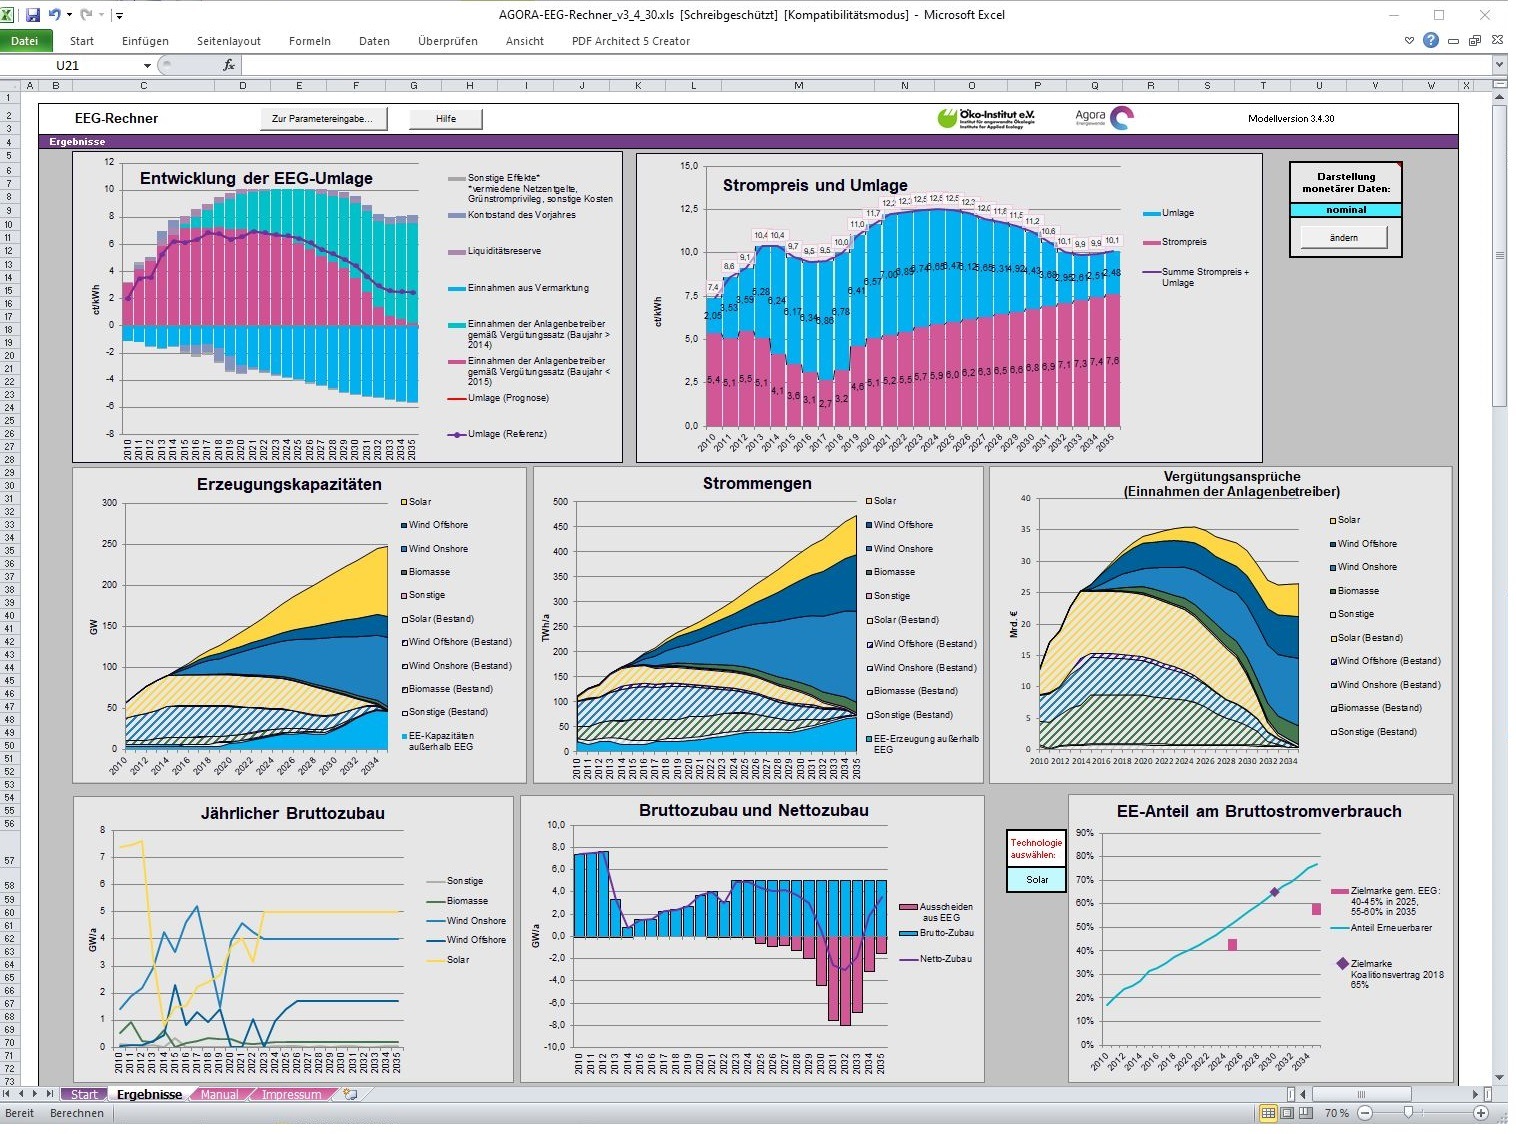
Task: Click the Save icon in quick access toolbar
Action: click(x=32, y=15)
